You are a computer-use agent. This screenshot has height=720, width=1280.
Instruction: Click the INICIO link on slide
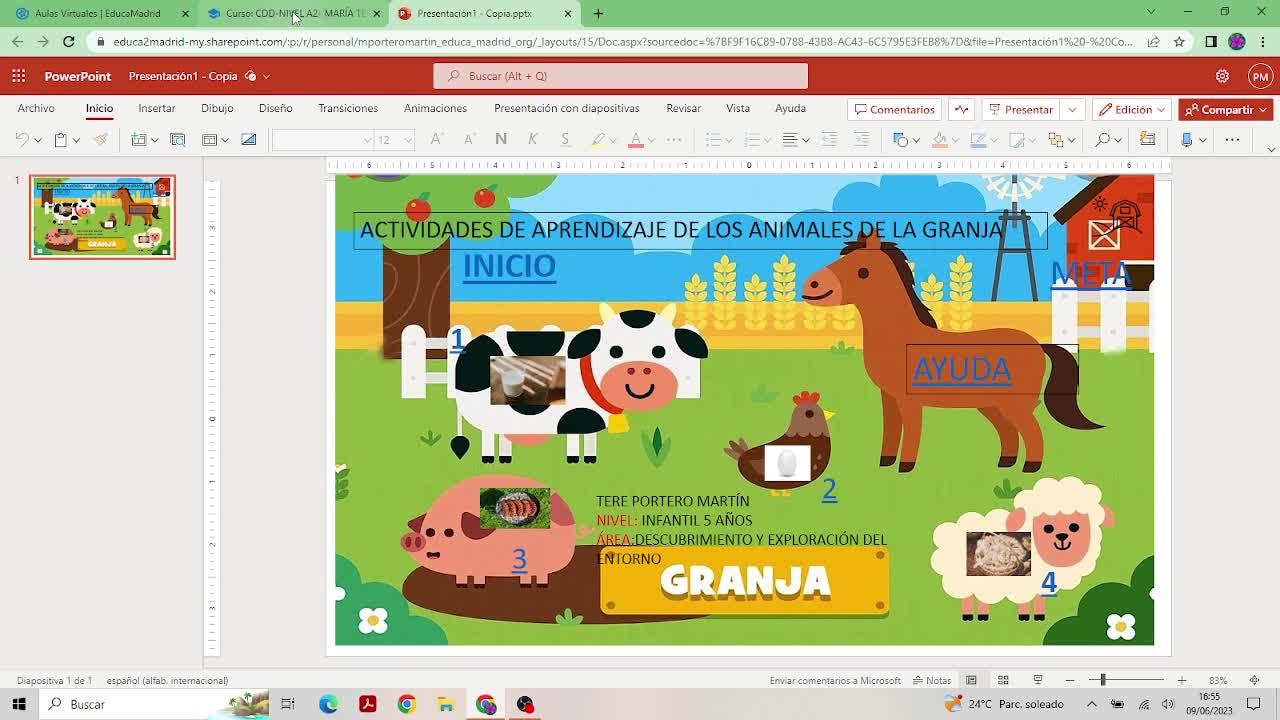click(x=509, y=266)
